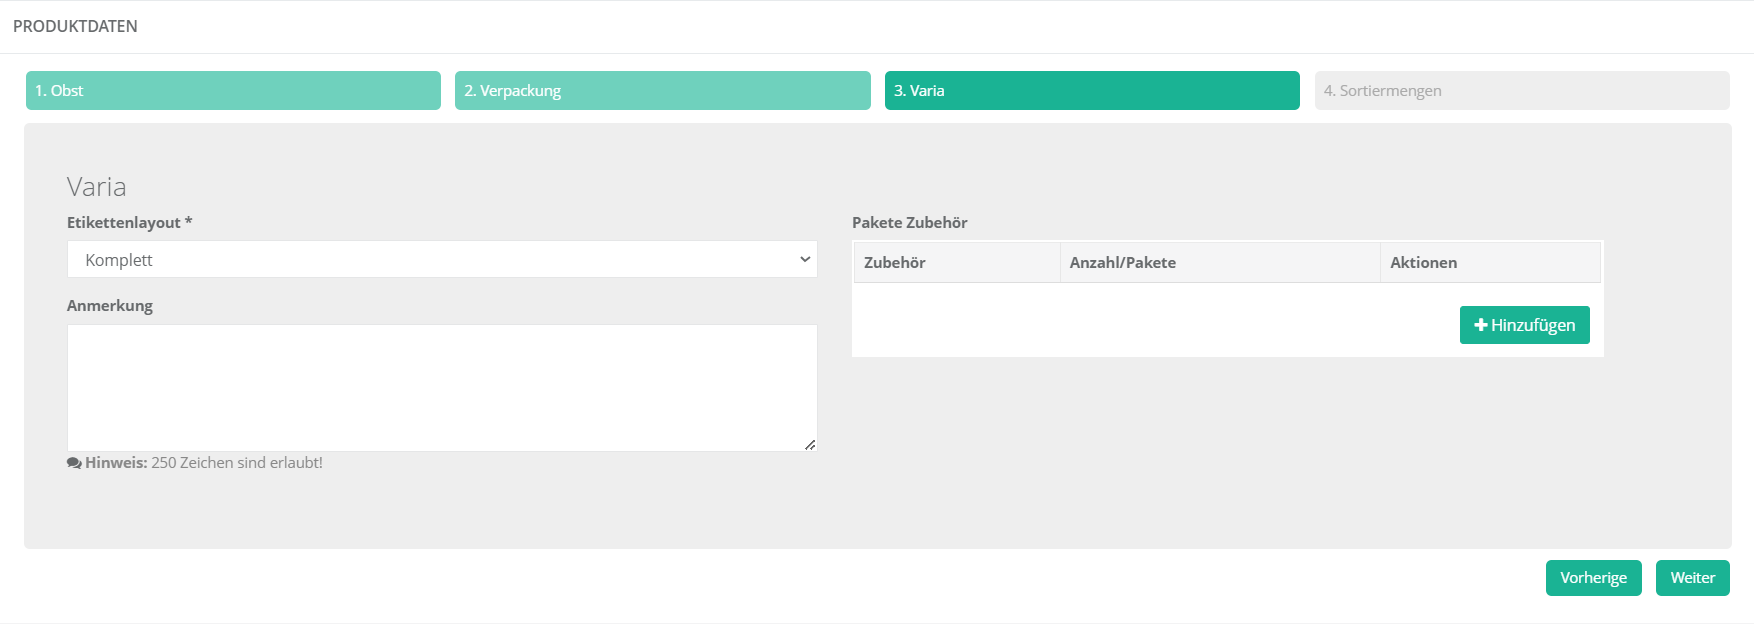Click the Anmerkung field label

[110, 306]
